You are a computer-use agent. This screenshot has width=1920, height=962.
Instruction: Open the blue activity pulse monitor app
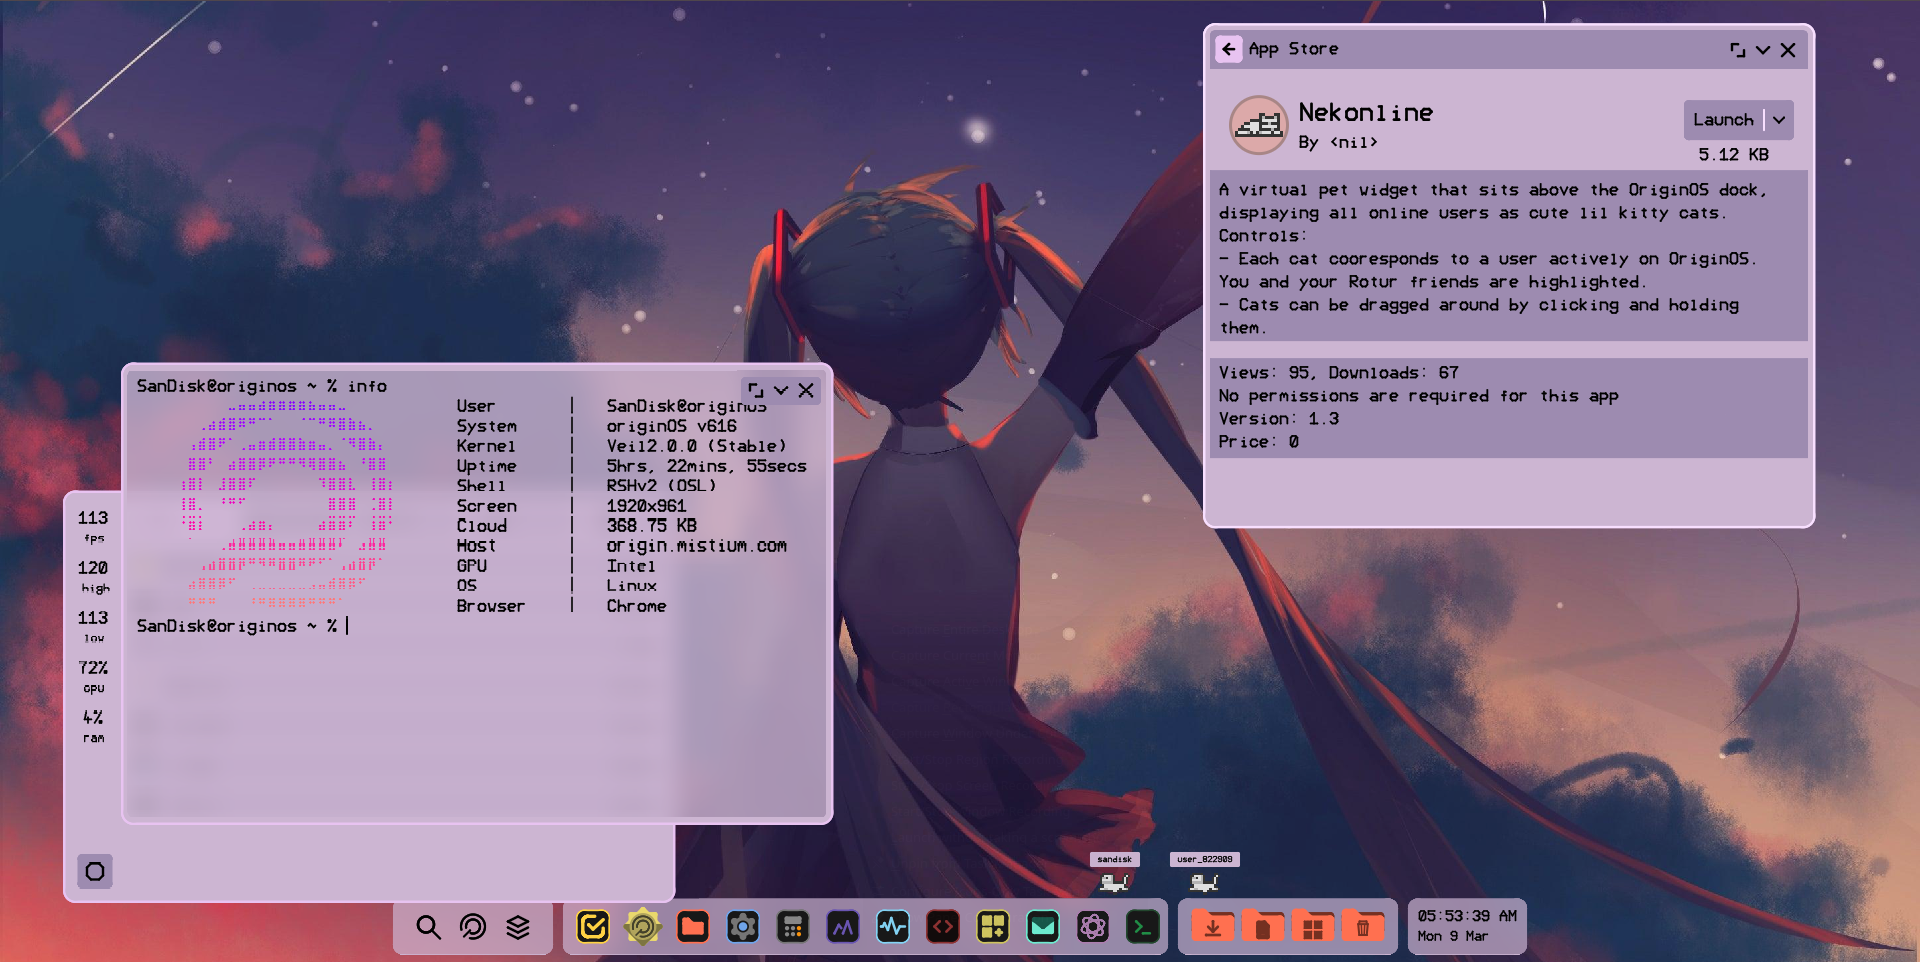893,927
